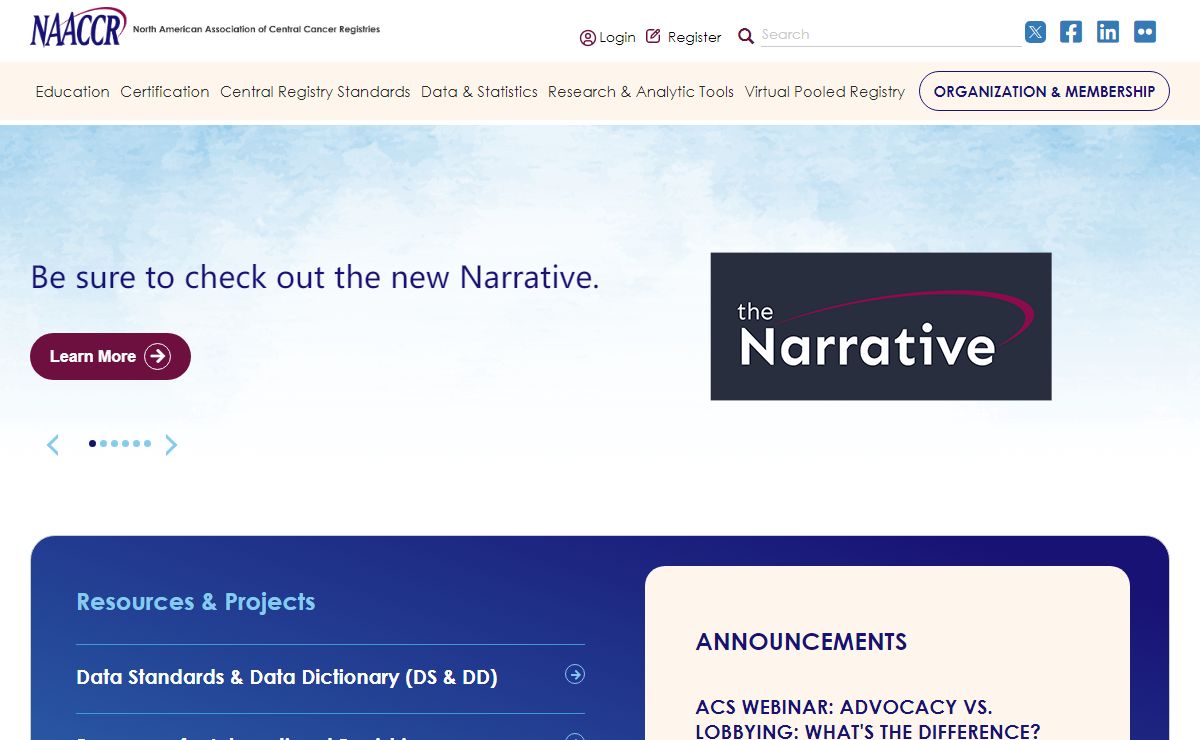Advance carousel with right arrow
This screenshot has width=1200, height=740.
coord(171,445)
